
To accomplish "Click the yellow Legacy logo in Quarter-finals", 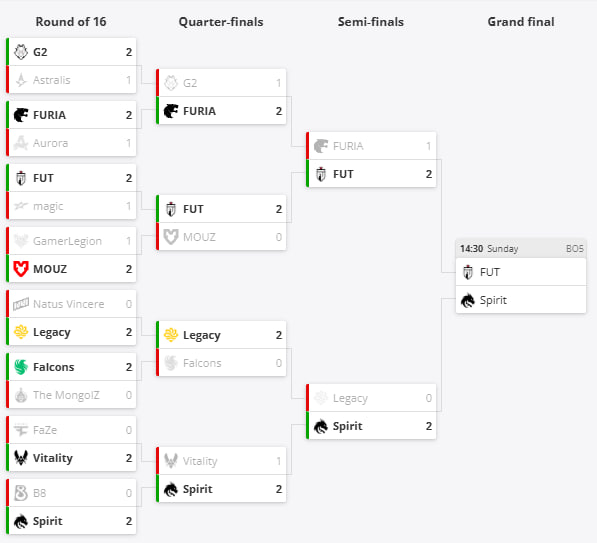I will (171, 335).
